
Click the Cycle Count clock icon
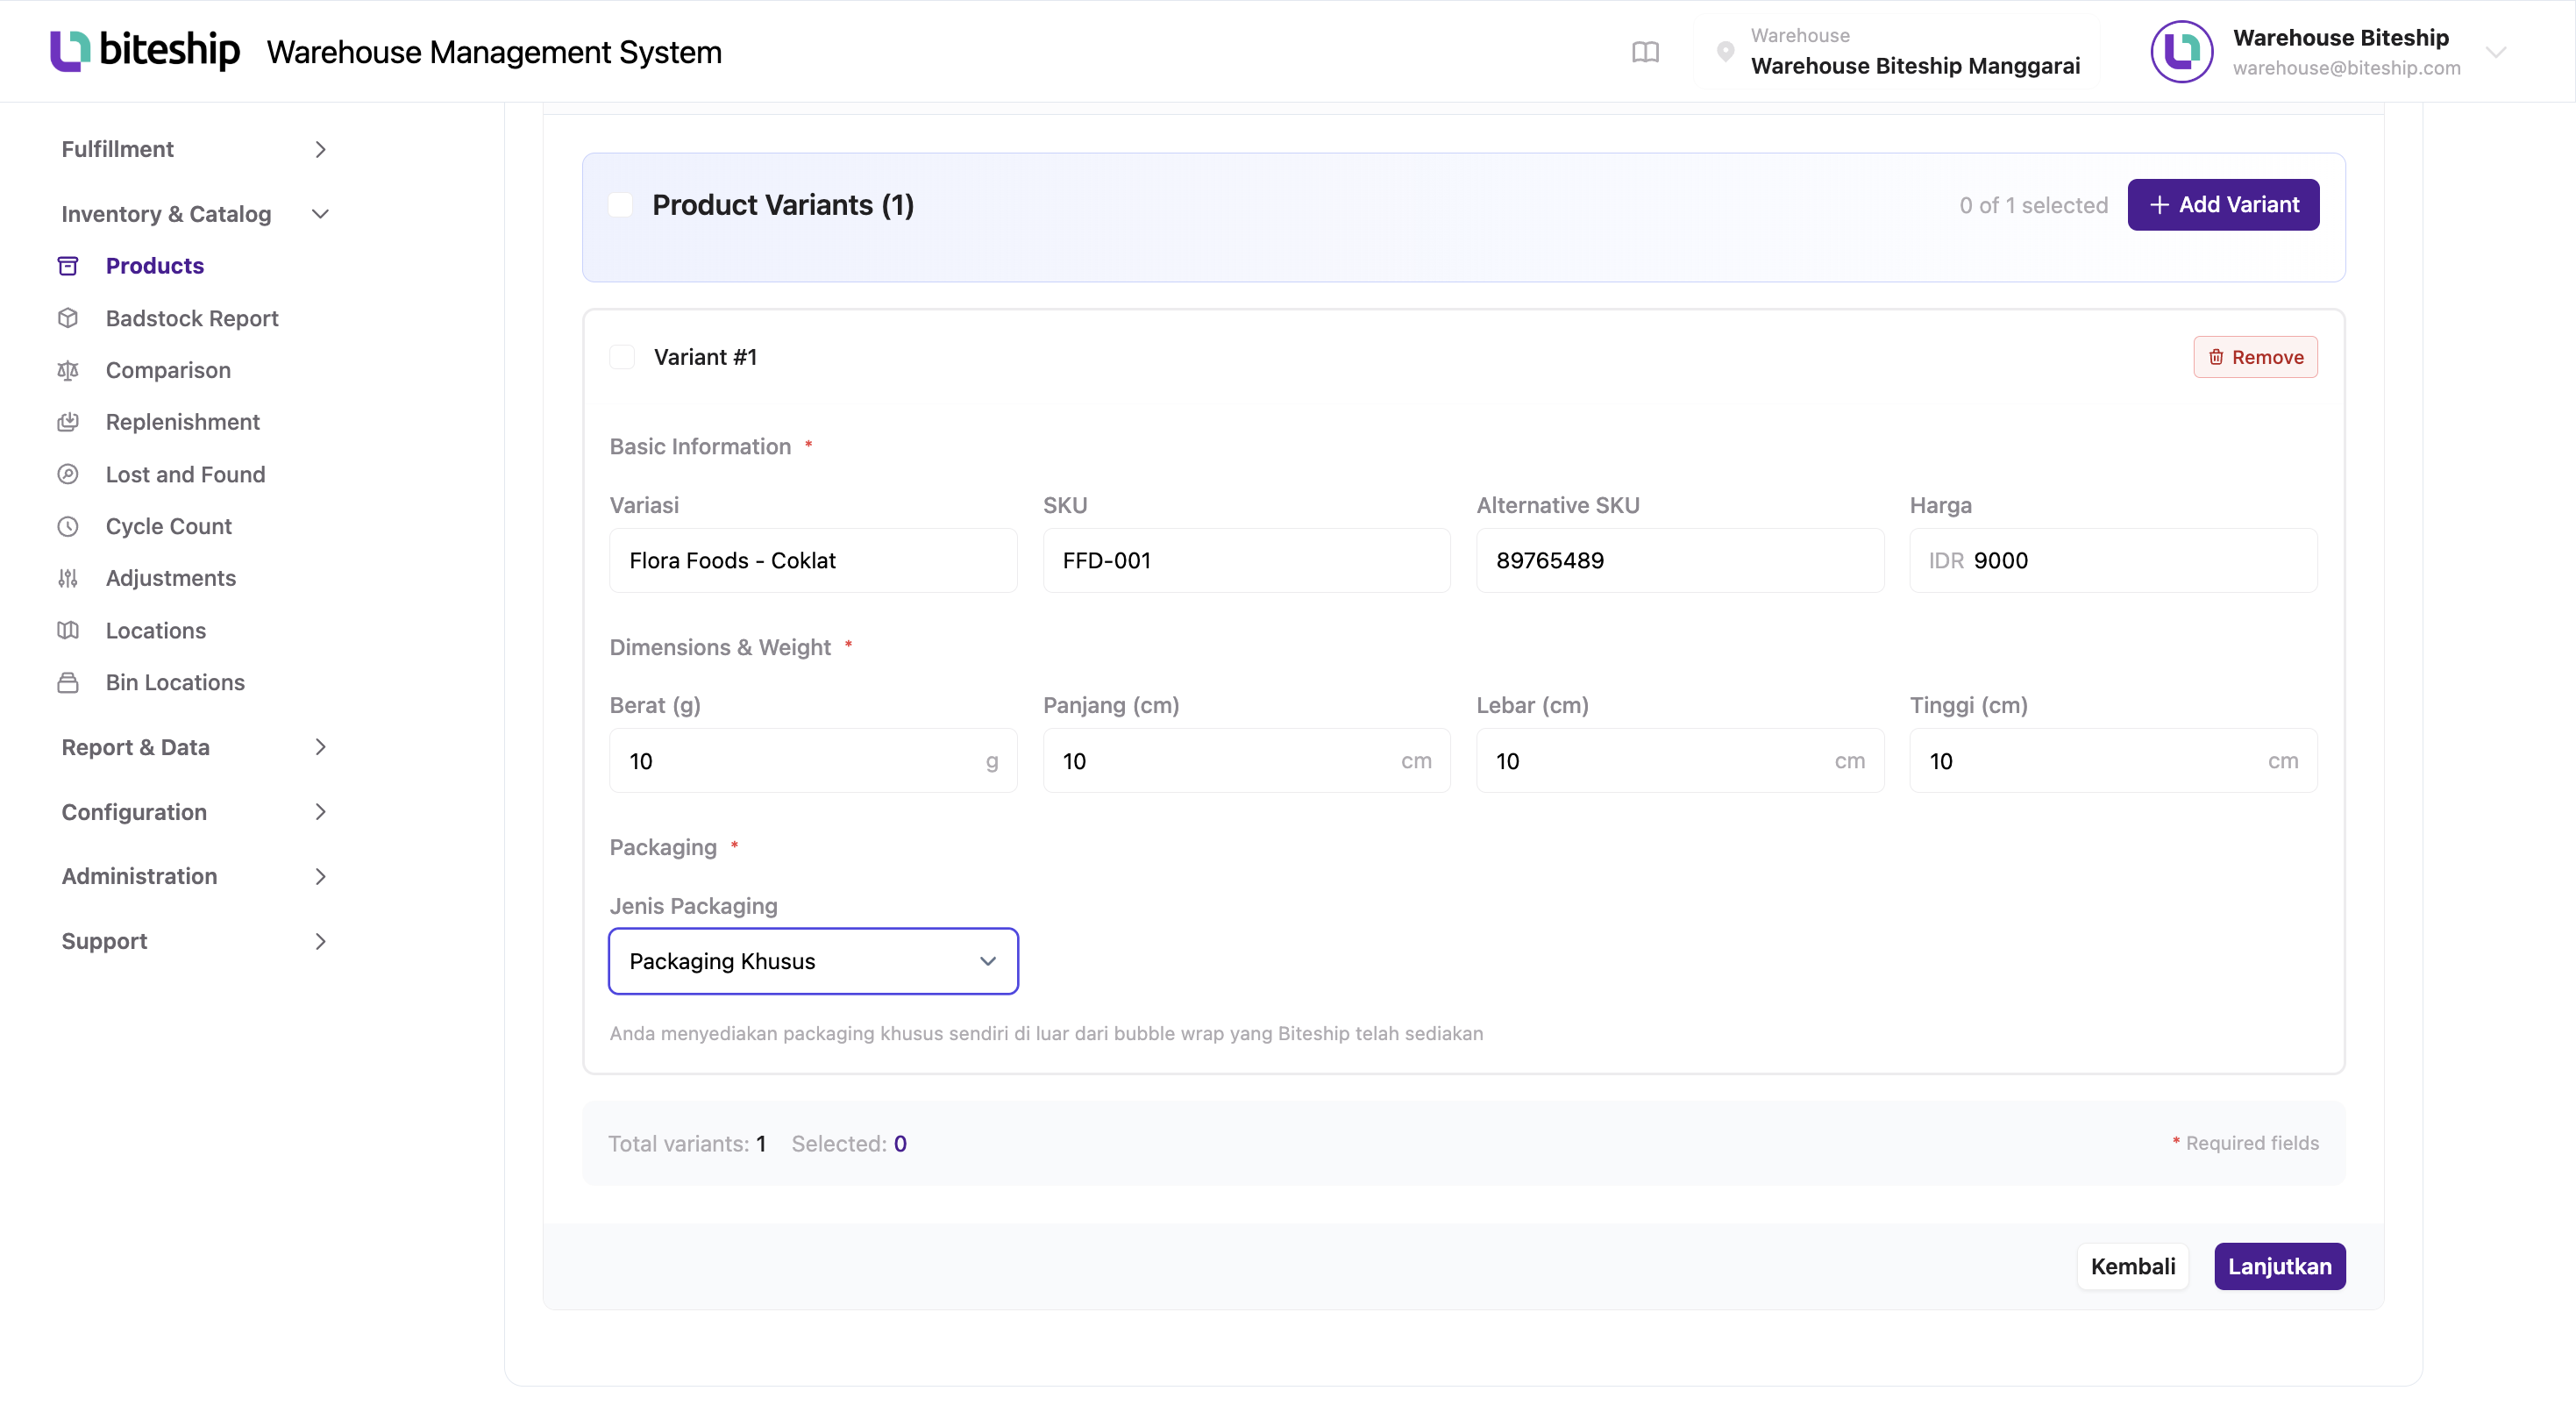[x=68, y=526]
